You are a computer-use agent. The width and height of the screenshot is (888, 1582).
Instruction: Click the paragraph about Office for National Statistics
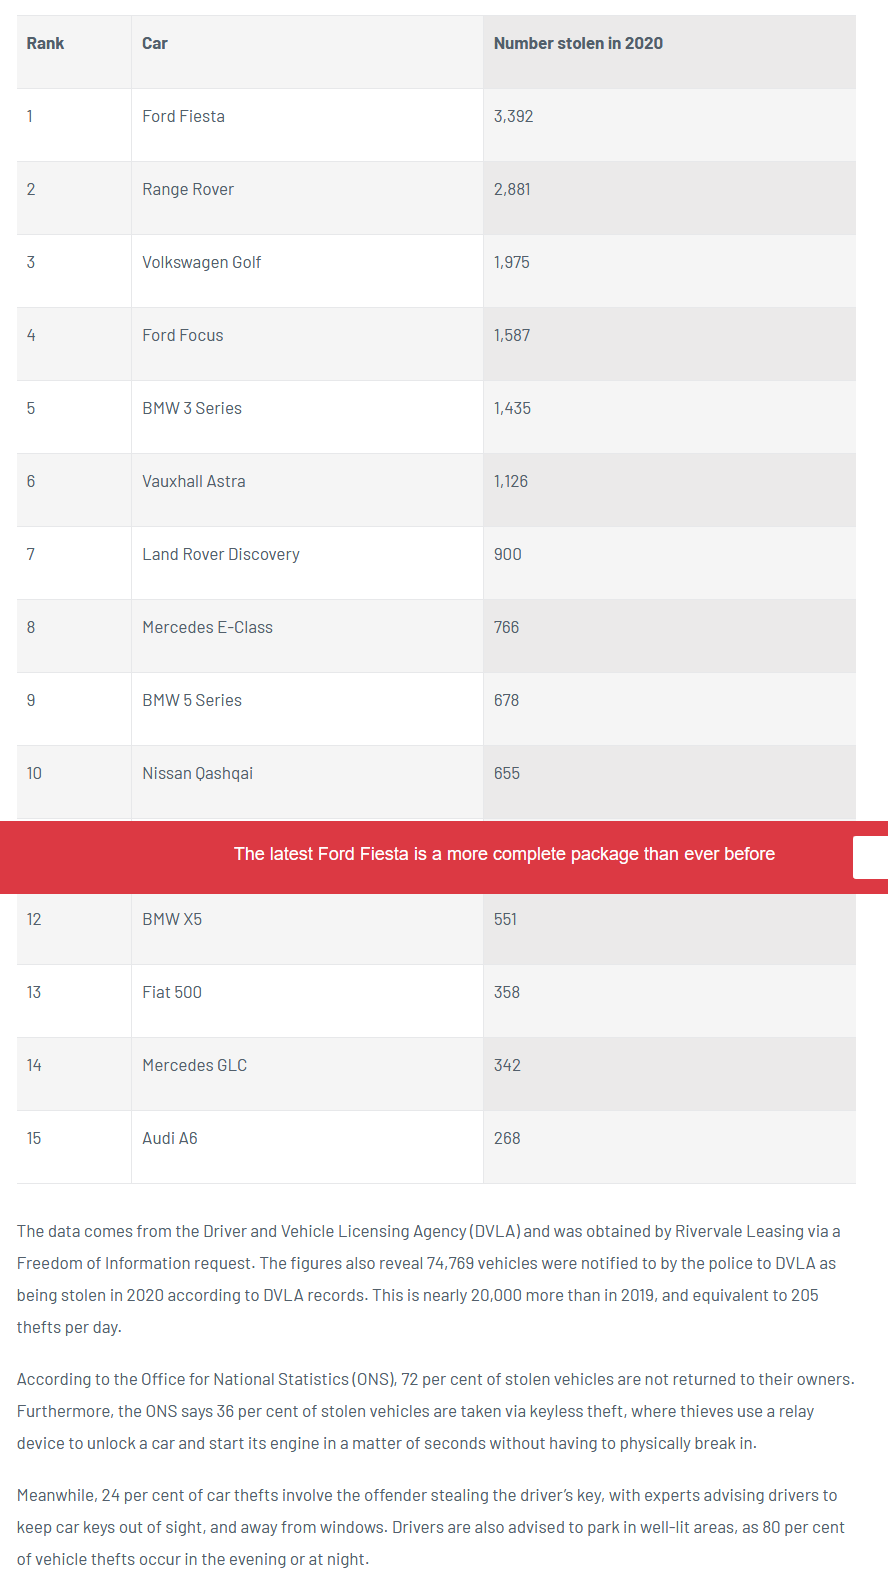click(436, 1411)
